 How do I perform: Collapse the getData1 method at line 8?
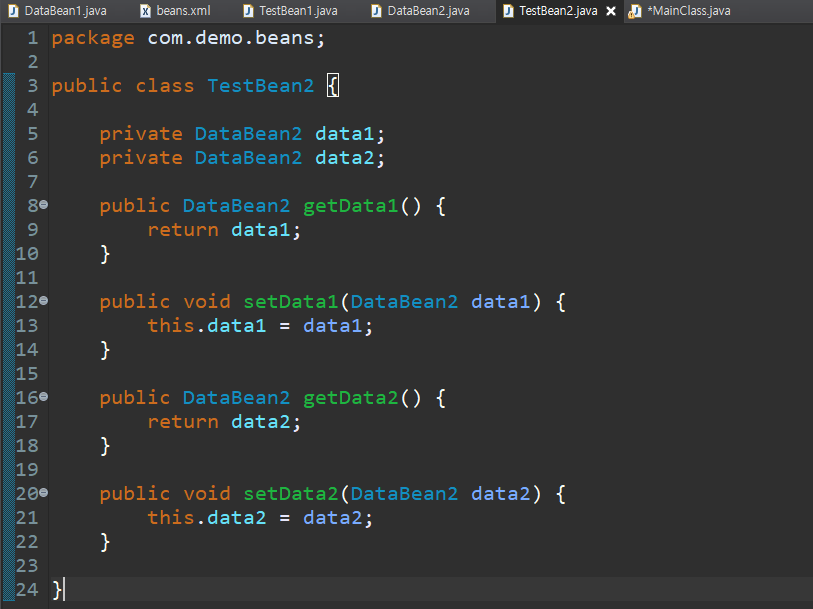[x=44, y=205]
